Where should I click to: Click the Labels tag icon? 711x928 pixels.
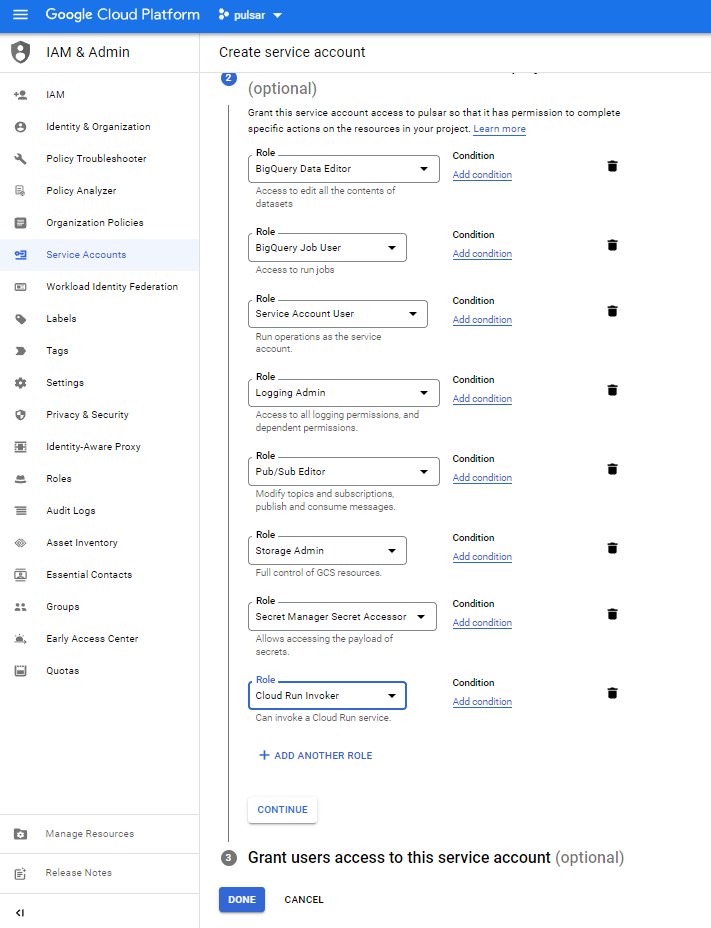pos(21,318)
